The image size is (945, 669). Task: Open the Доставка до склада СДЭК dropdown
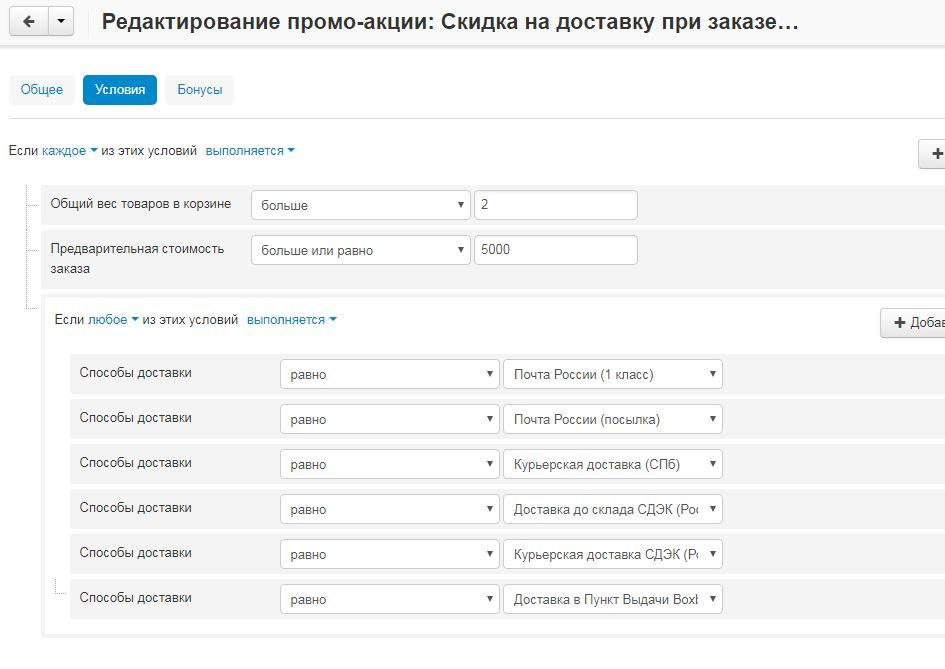coord(613,508)
